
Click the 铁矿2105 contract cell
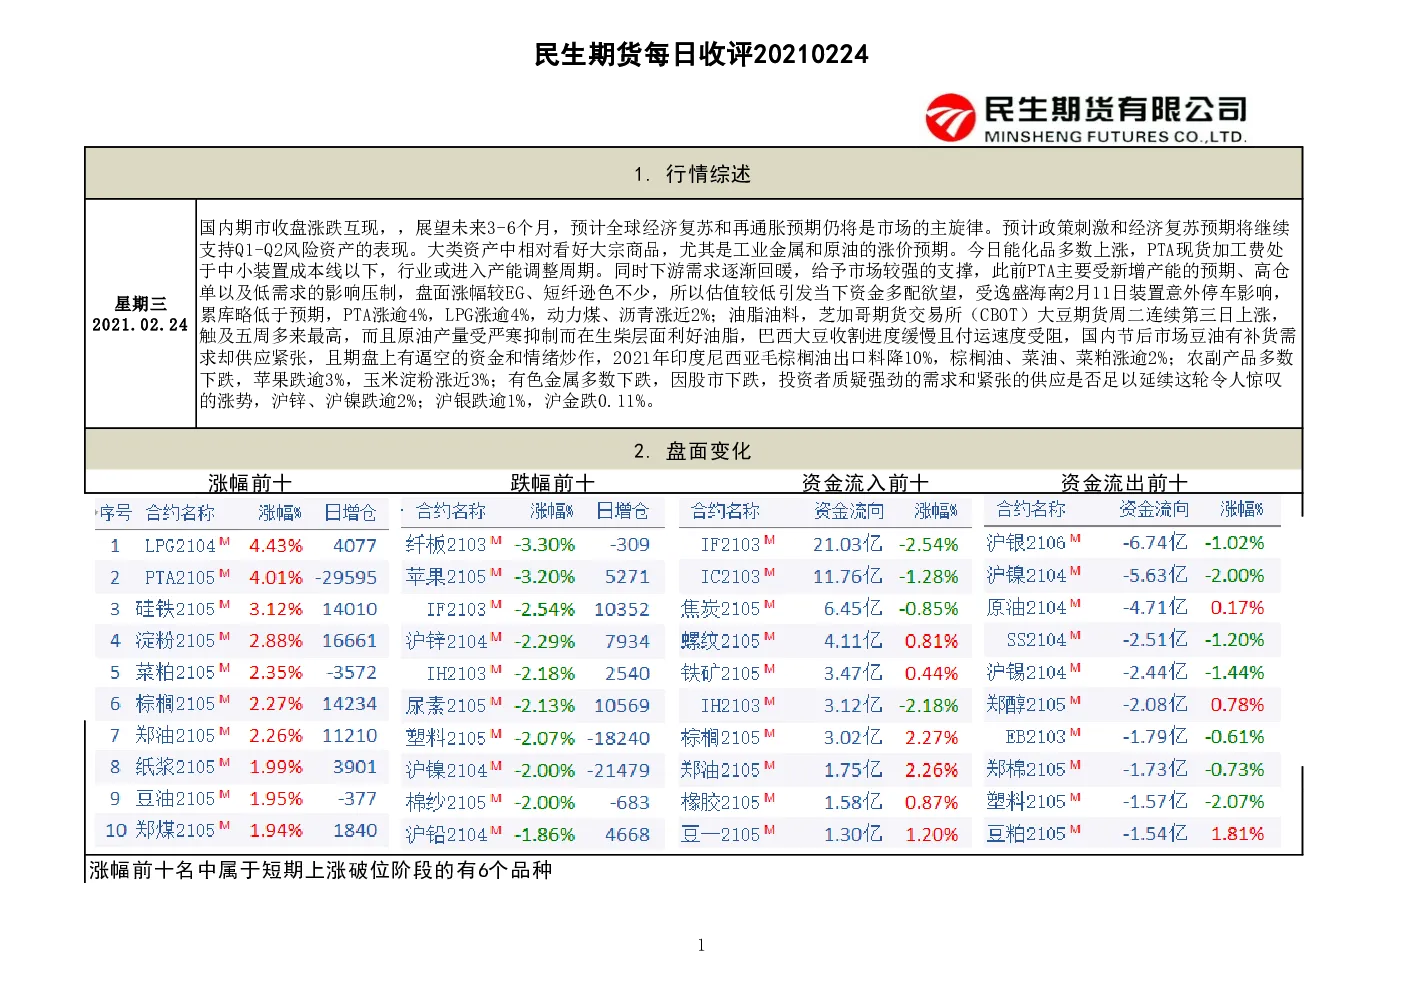[728, 673]
